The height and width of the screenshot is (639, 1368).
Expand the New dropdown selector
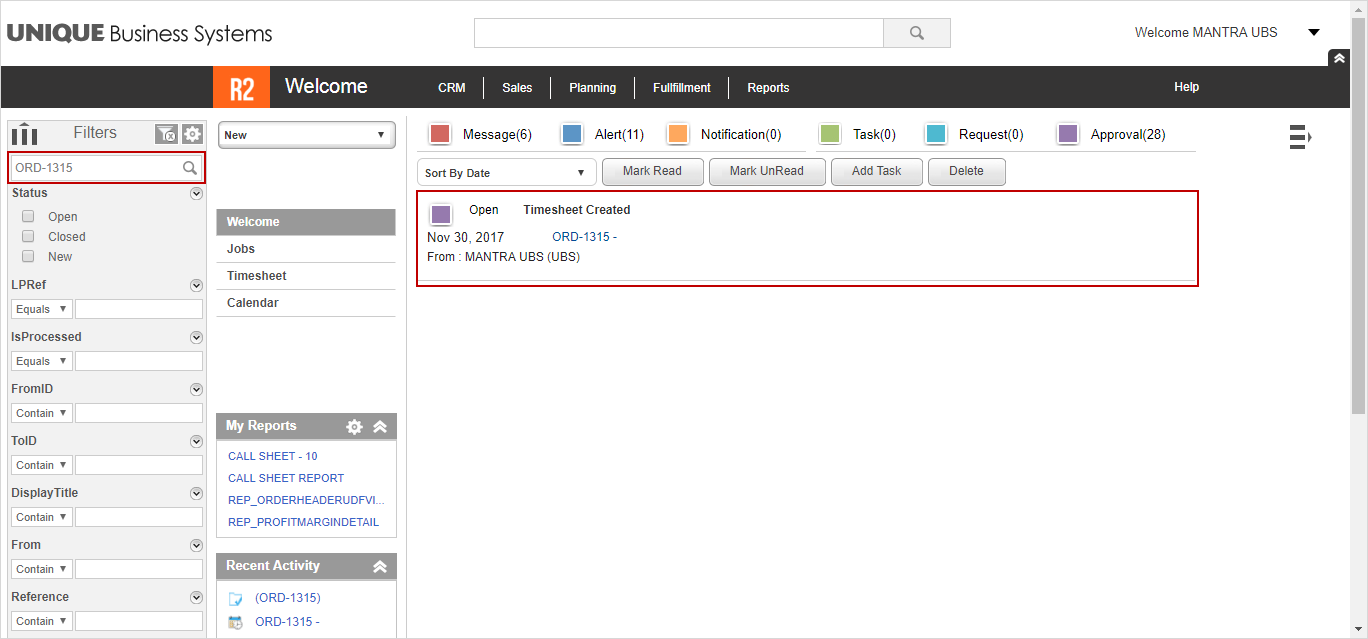tap(306, 135)
